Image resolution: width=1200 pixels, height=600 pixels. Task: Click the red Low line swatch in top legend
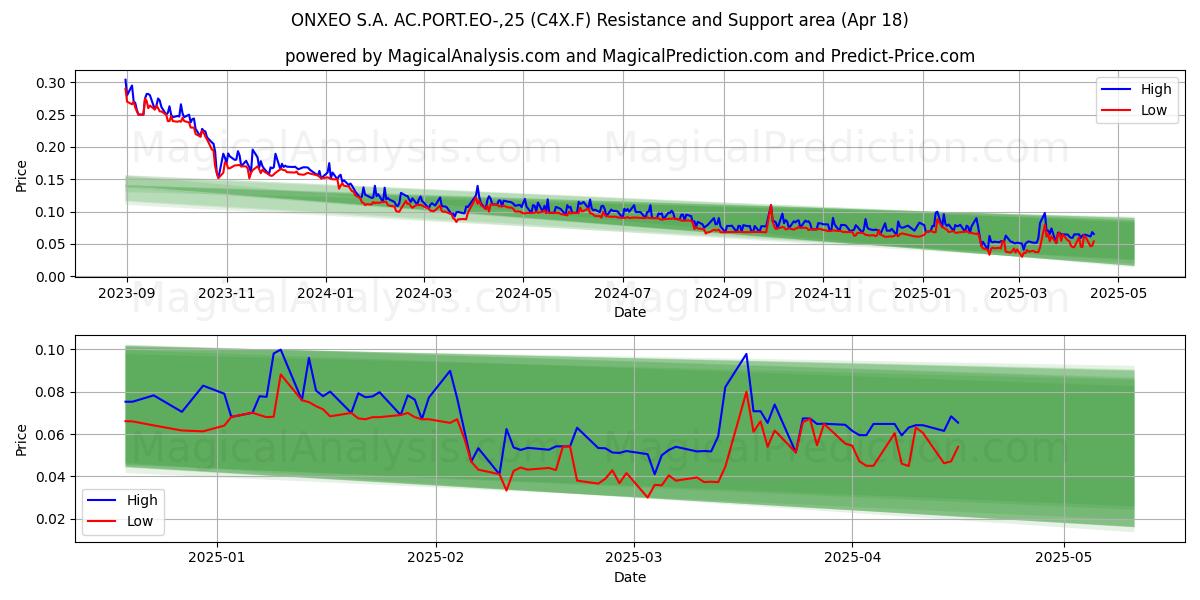pos(1117,110)
